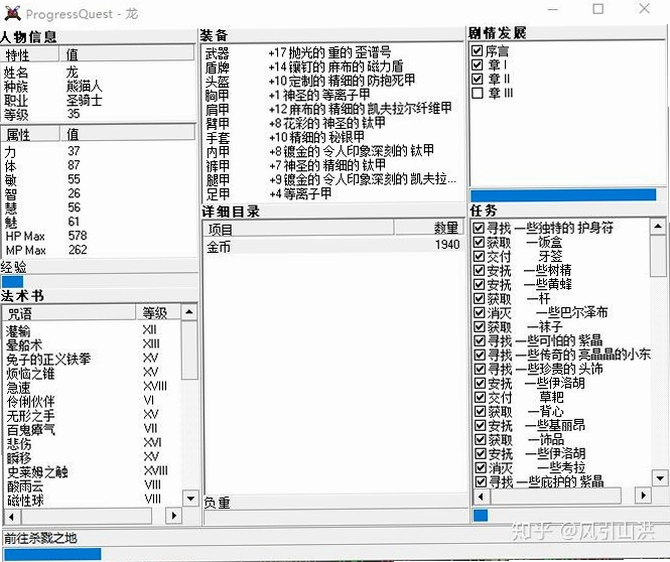Image resolution: width=670 pixels, height=562 pixels.
Task: Toggle checkbox for 交付 草耙 quest
Action: pos(480,397)
